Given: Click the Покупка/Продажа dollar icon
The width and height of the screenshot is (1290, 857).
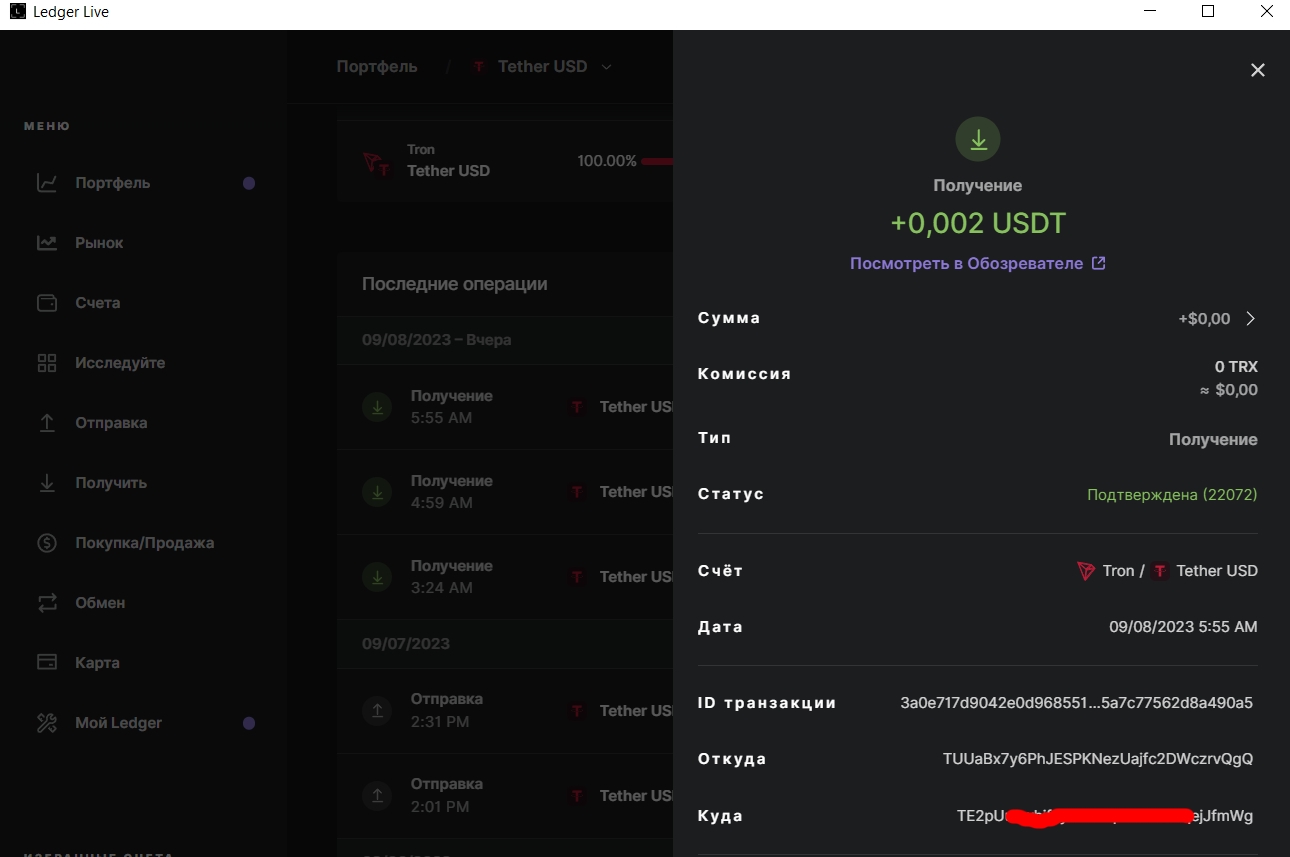Looking at the screenshot, I should click(x=47, y=543).
